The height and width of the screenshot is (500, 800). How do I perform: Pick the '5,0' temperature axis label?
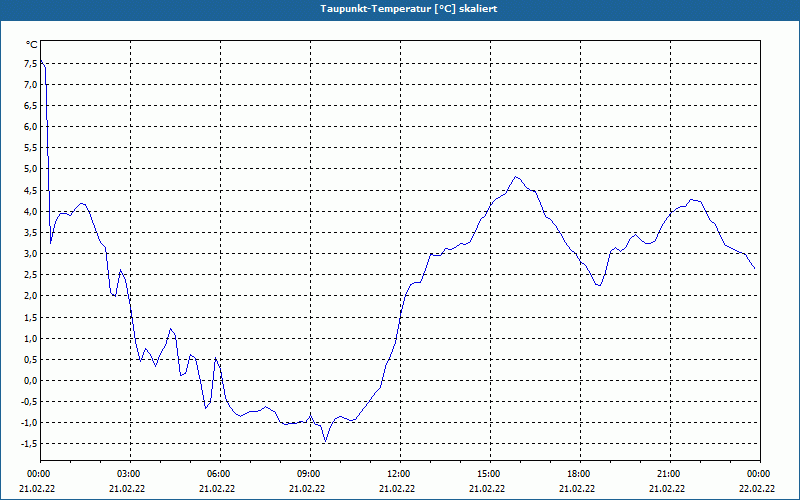coord(31,169)
